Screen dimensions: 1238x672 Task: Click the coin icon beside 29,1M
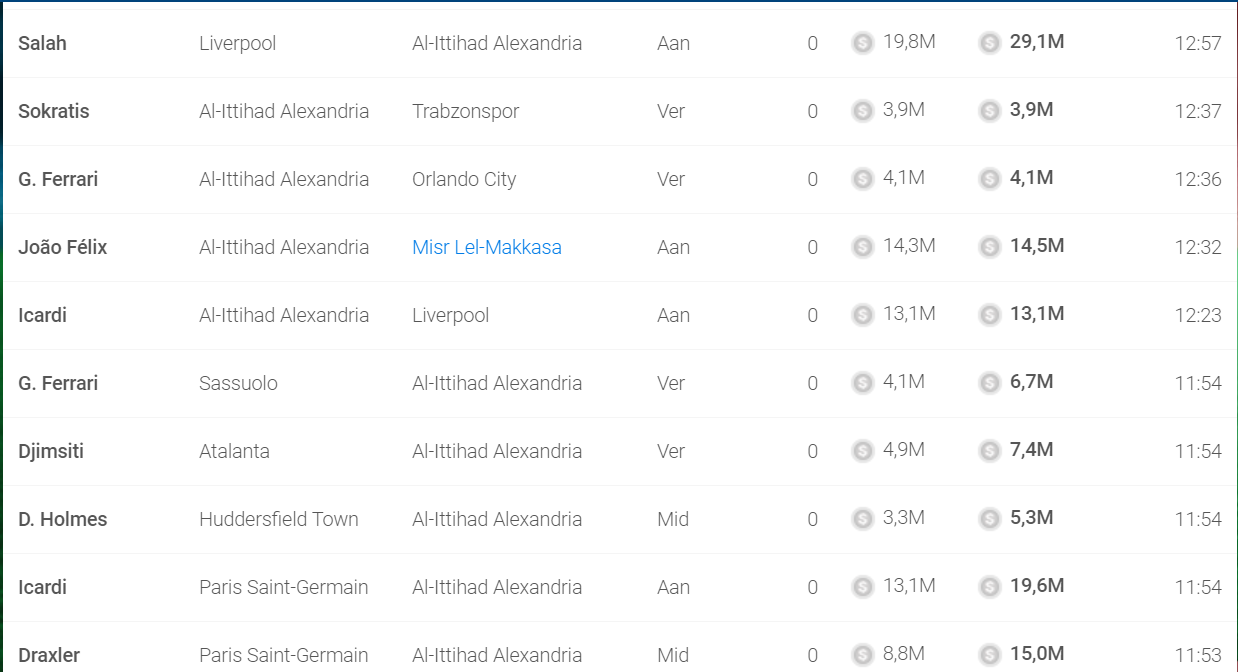pos(990,43)
